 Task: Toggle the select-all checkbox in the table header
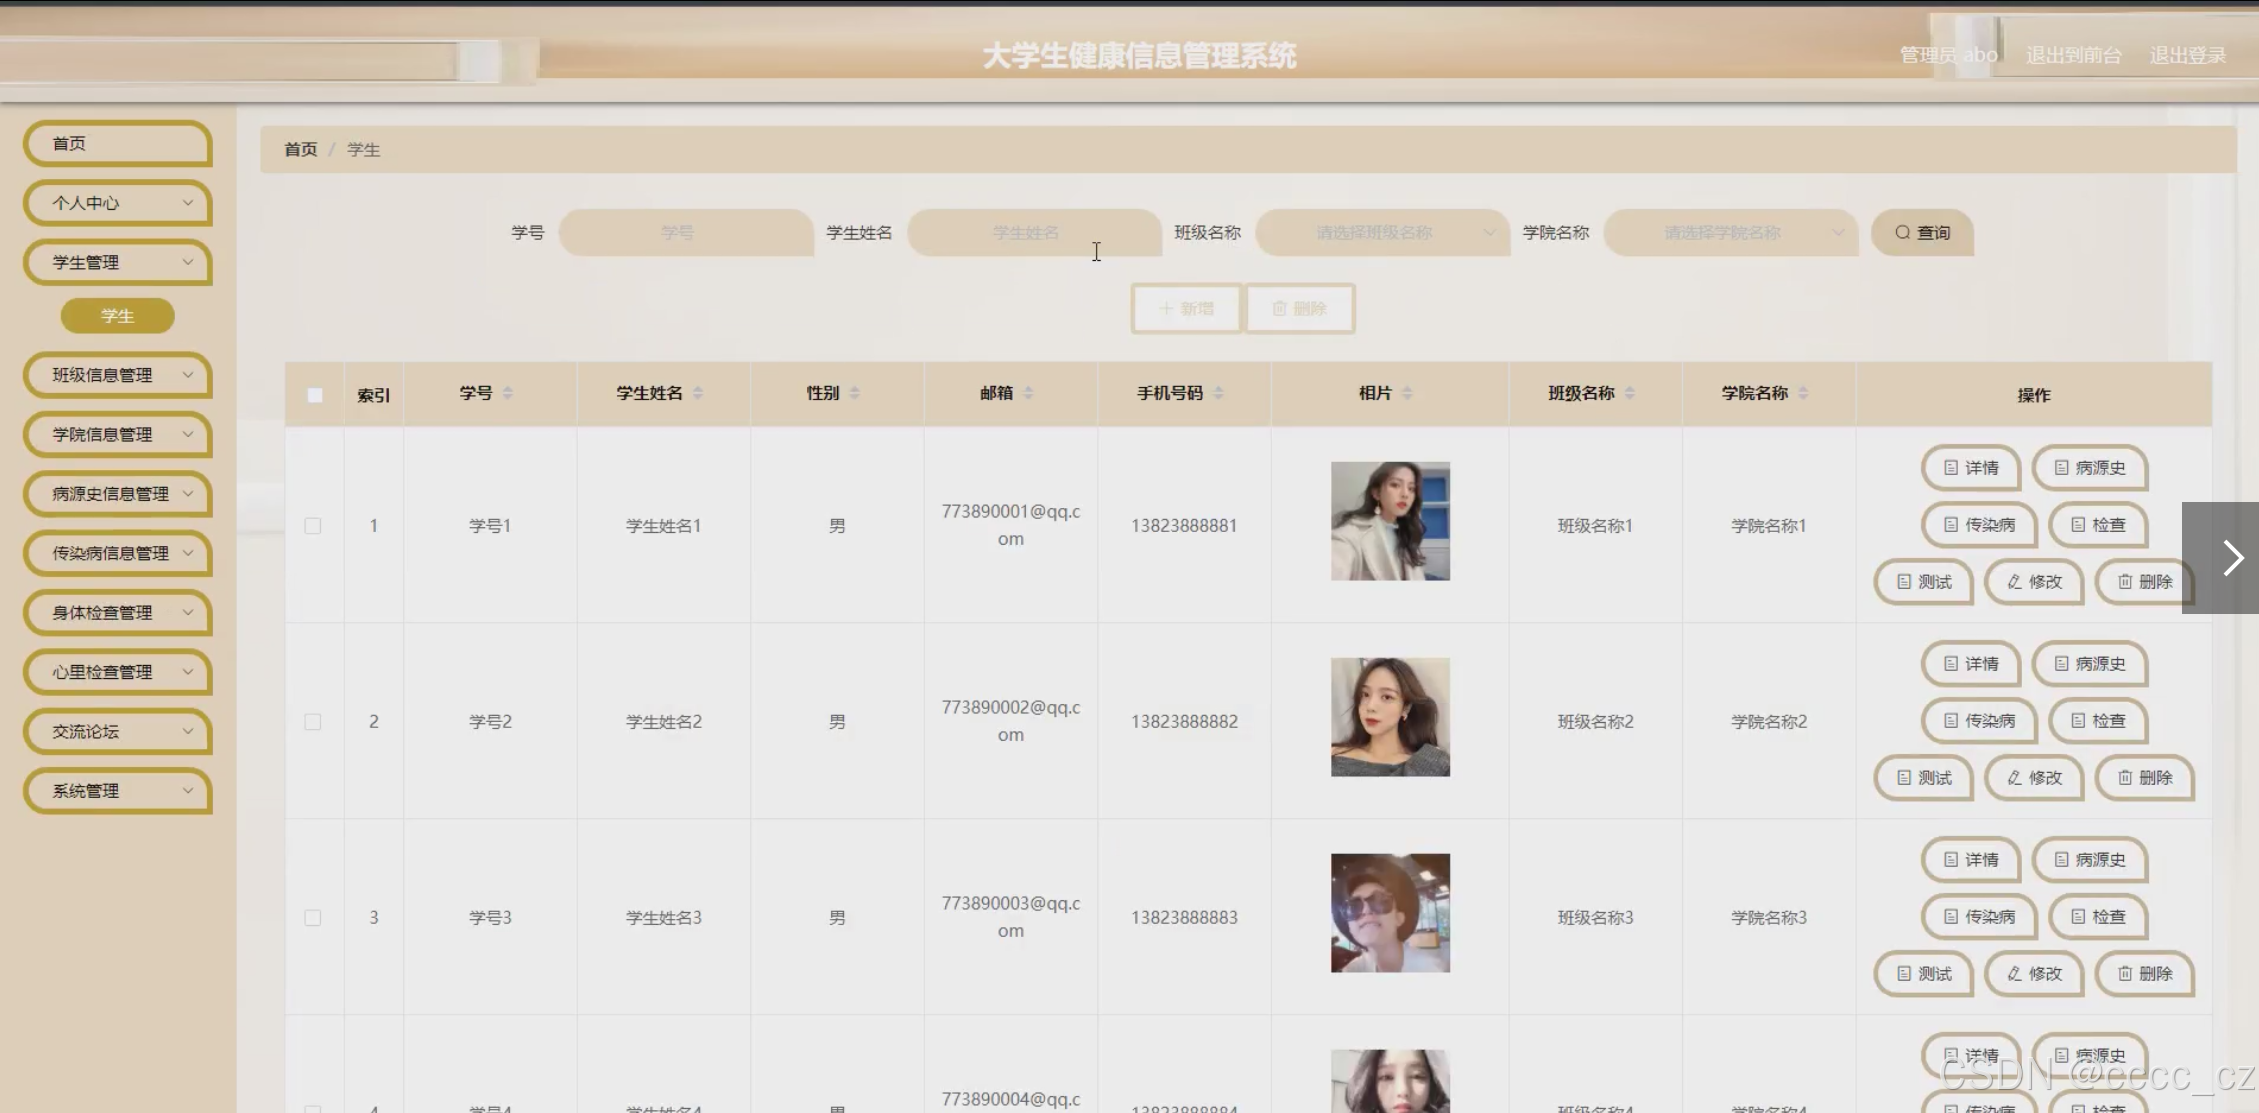coord(315,395)
